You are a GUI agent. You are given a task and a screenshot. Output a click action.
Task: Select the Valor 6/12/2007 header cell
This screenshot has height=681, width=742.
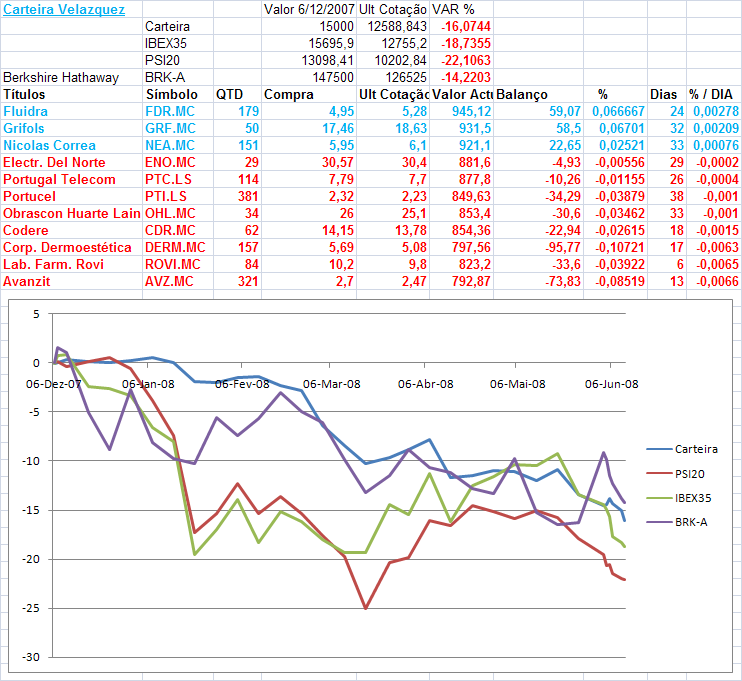point(309,9)
